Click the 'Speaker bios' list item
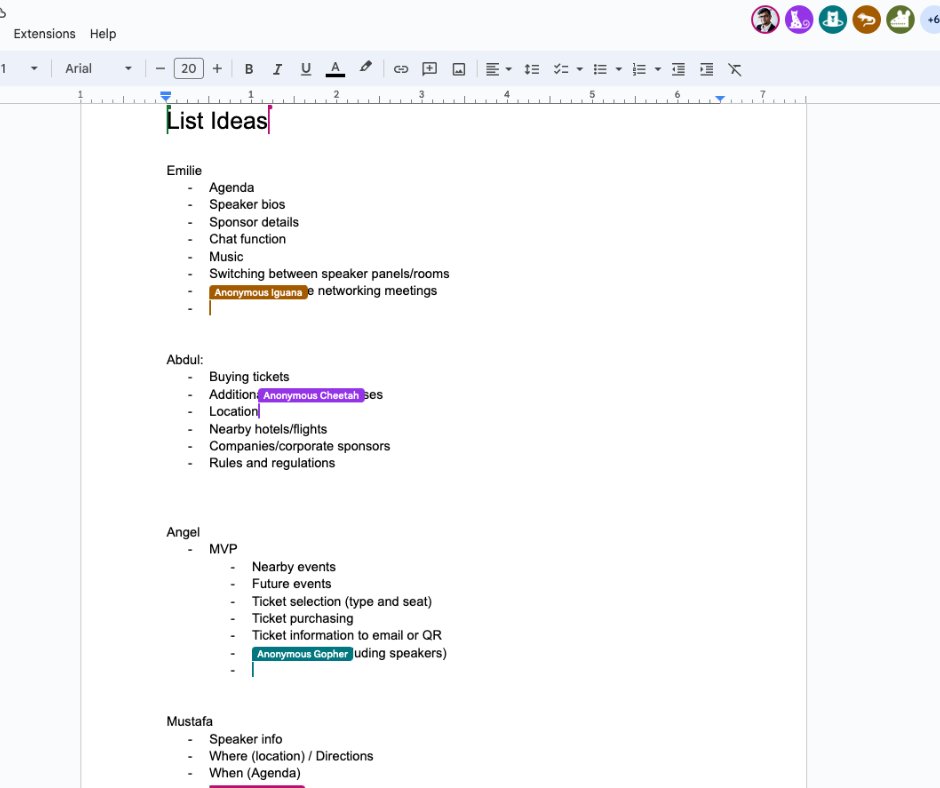The height and width of the screenshot is (788, 940). click(247, 204)
